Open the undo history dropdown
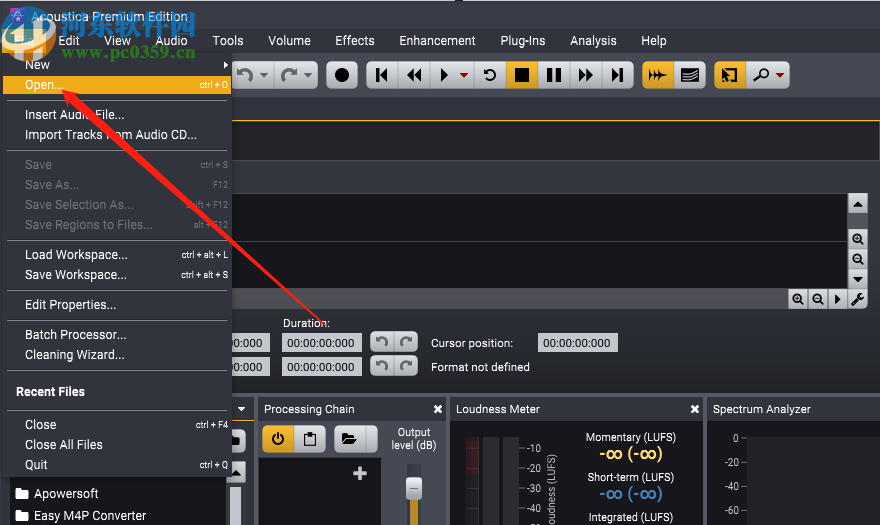880x525 pixels. click(x=264, y=75)
